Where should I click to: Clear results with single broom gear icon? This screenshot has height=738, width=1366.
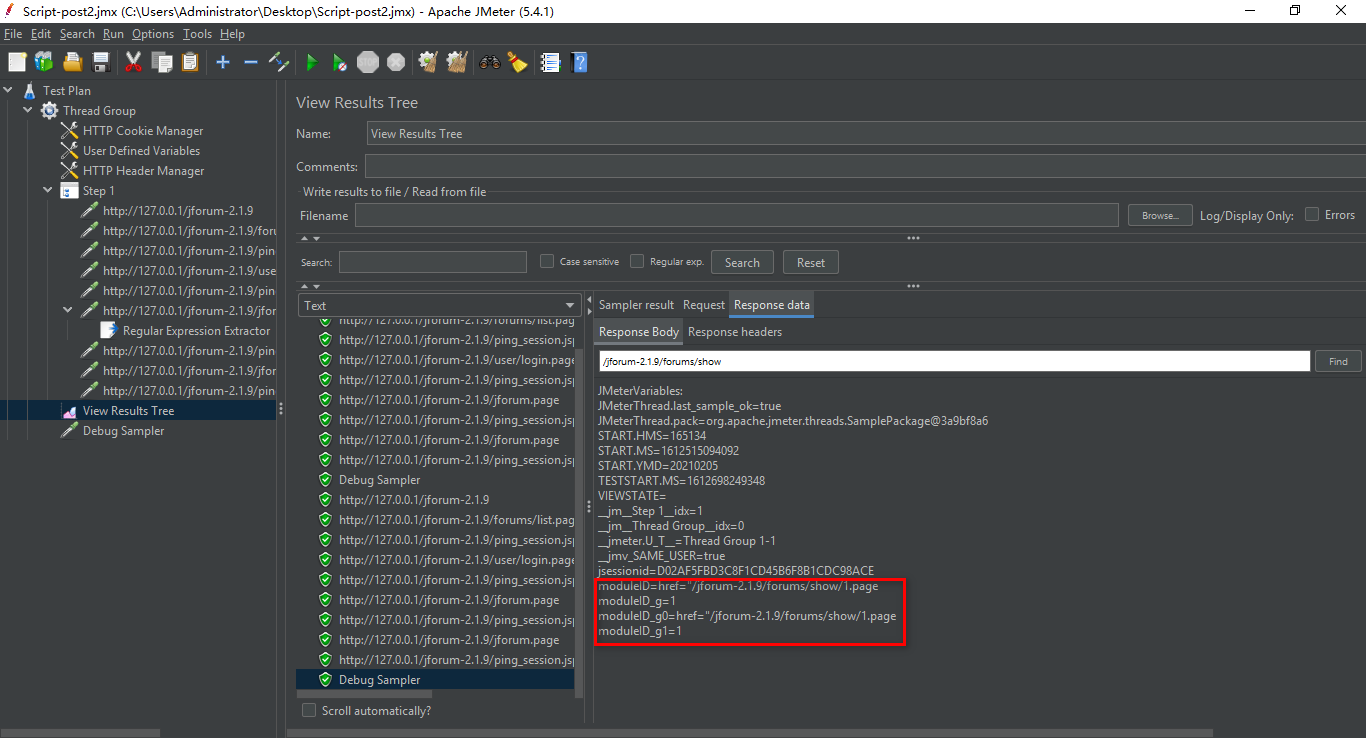click(x=428, y=62)
